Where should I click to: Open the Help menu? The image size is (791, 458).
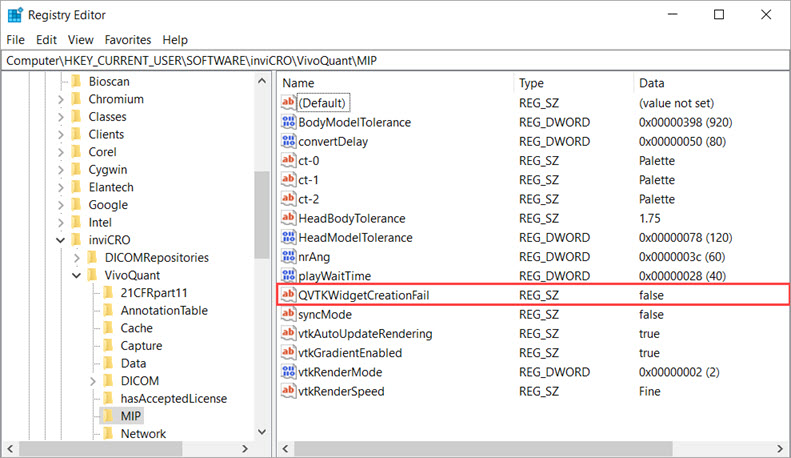[175, 40]
